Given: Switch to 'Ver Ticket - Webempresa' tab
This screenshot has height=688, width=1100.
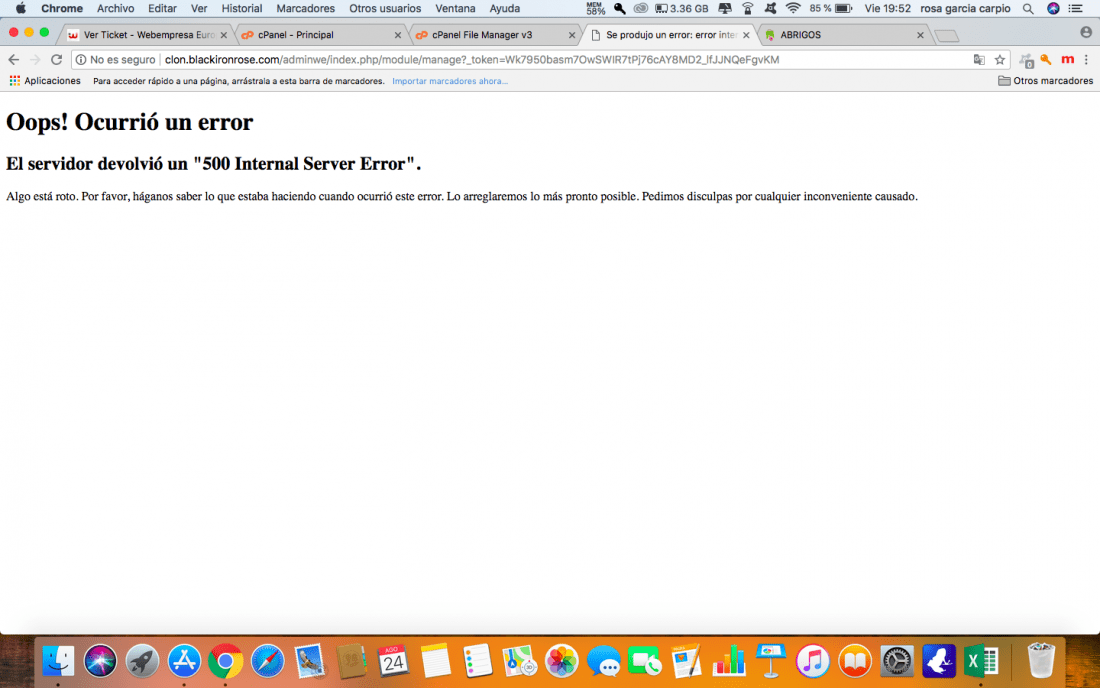Looking at the screenshot, I should 147,34.
